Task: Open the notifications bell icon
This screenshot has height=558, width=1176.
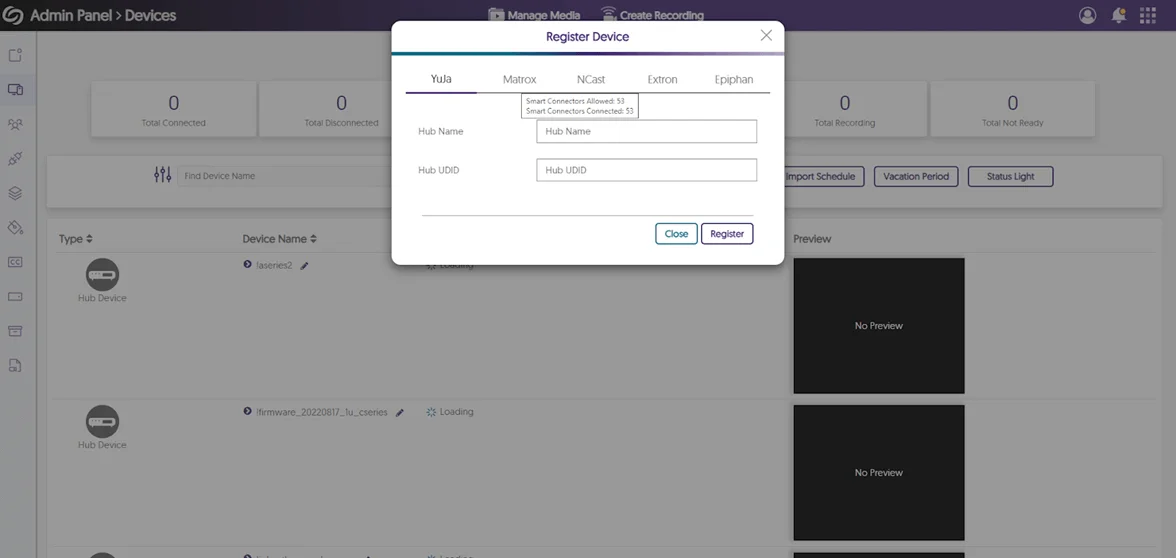Action: click(1118, 15)
